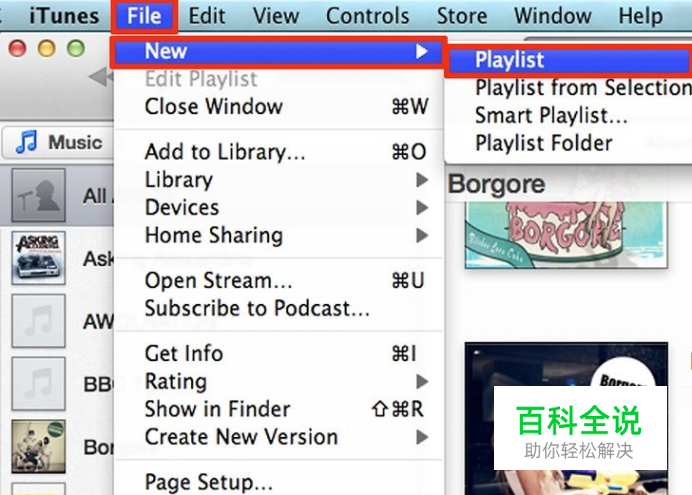Open the iTunes application menu

point(64,16)
